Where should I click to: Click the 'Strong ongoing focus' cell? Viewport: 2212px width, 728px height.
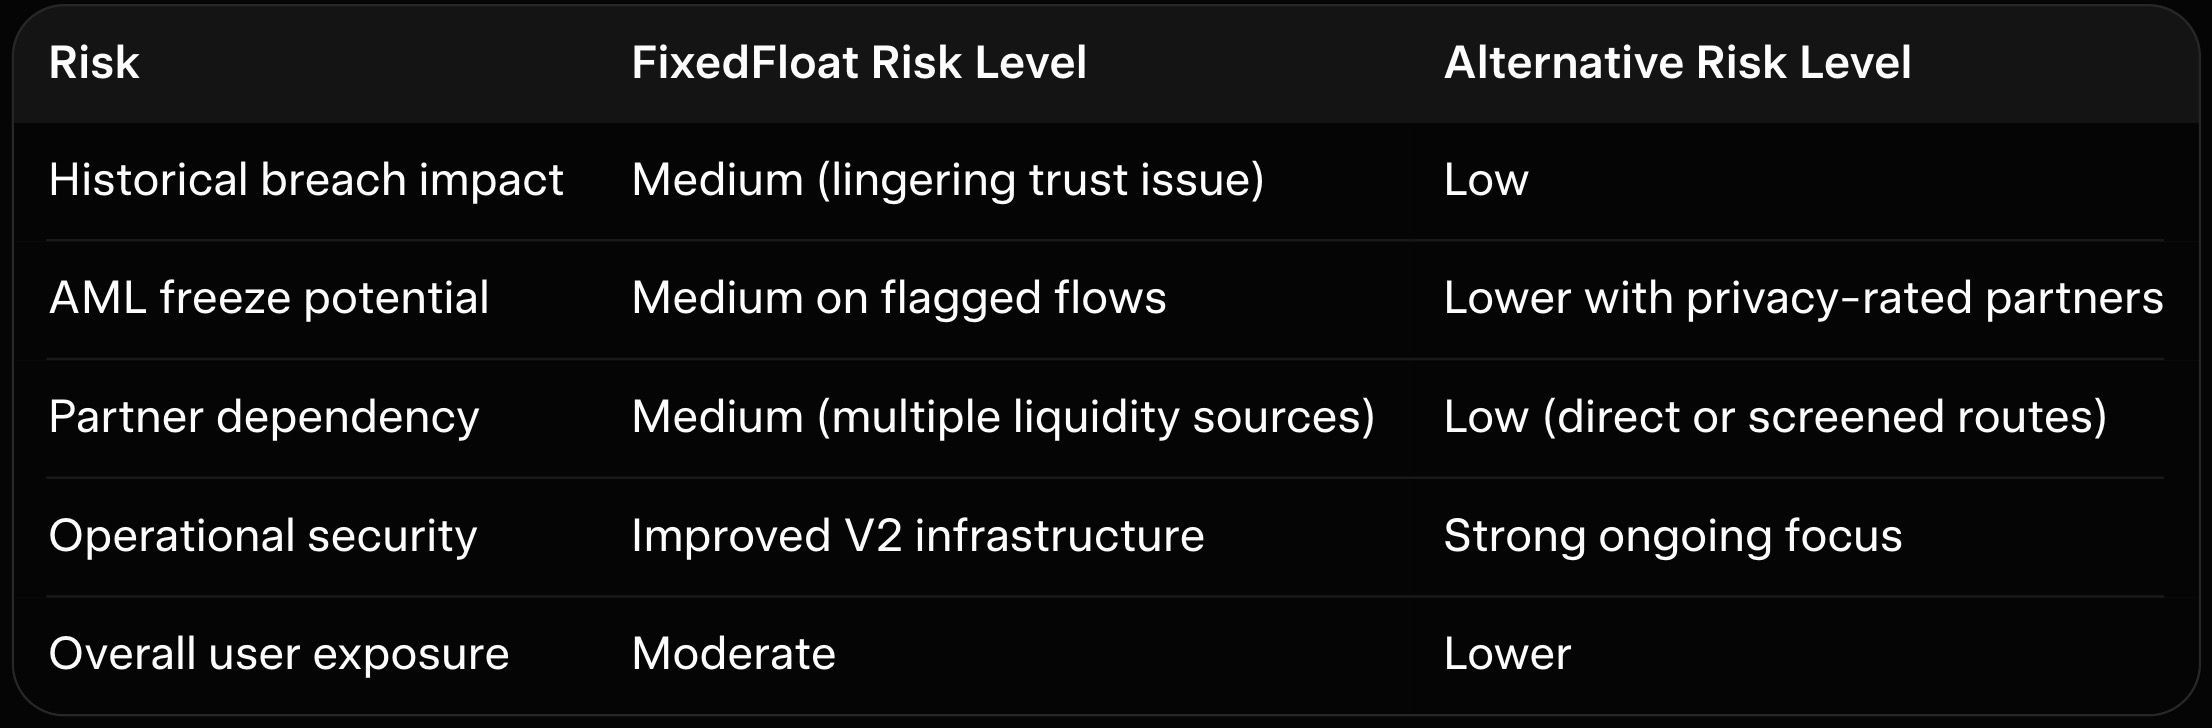[x=1672, y=536]
